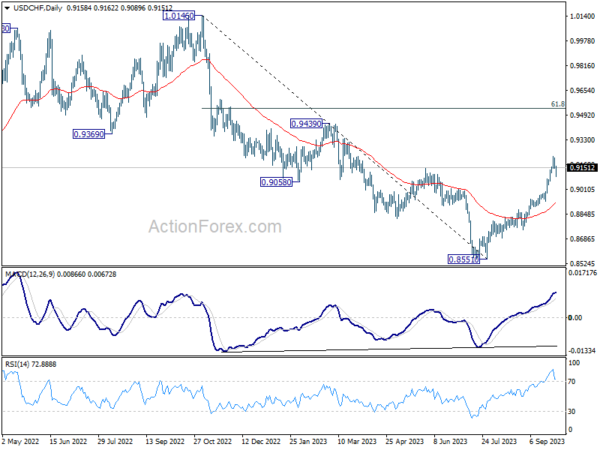Click the RSI 70 level value
The width and height of the screenshot is (600, 450).
click(573, 382)
